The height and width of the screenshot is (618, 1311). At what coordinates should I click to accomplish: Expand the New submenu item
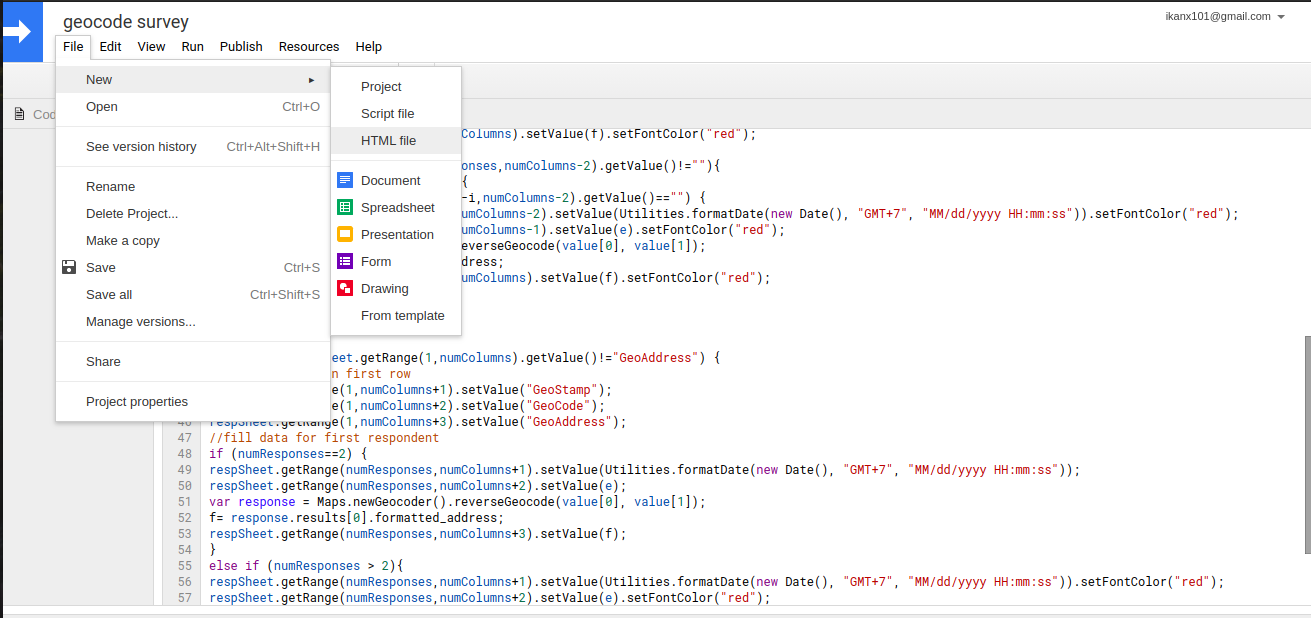193,79
